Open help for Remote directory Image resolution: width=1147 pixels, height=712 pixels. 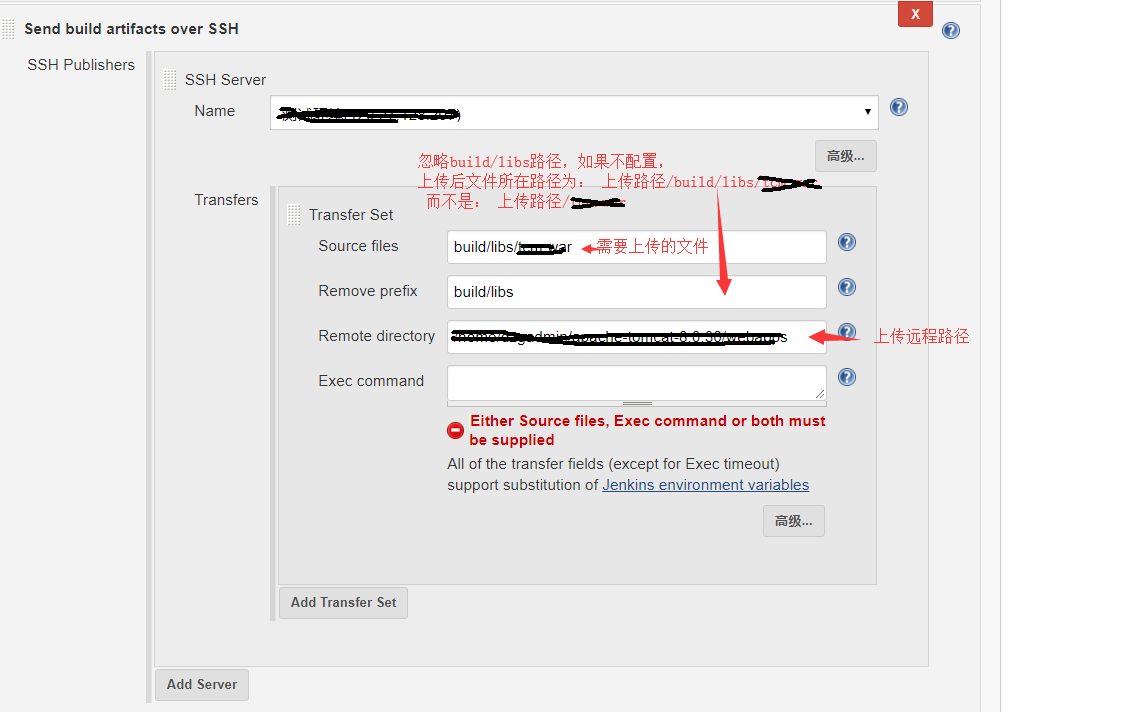[x=846, y=331]
